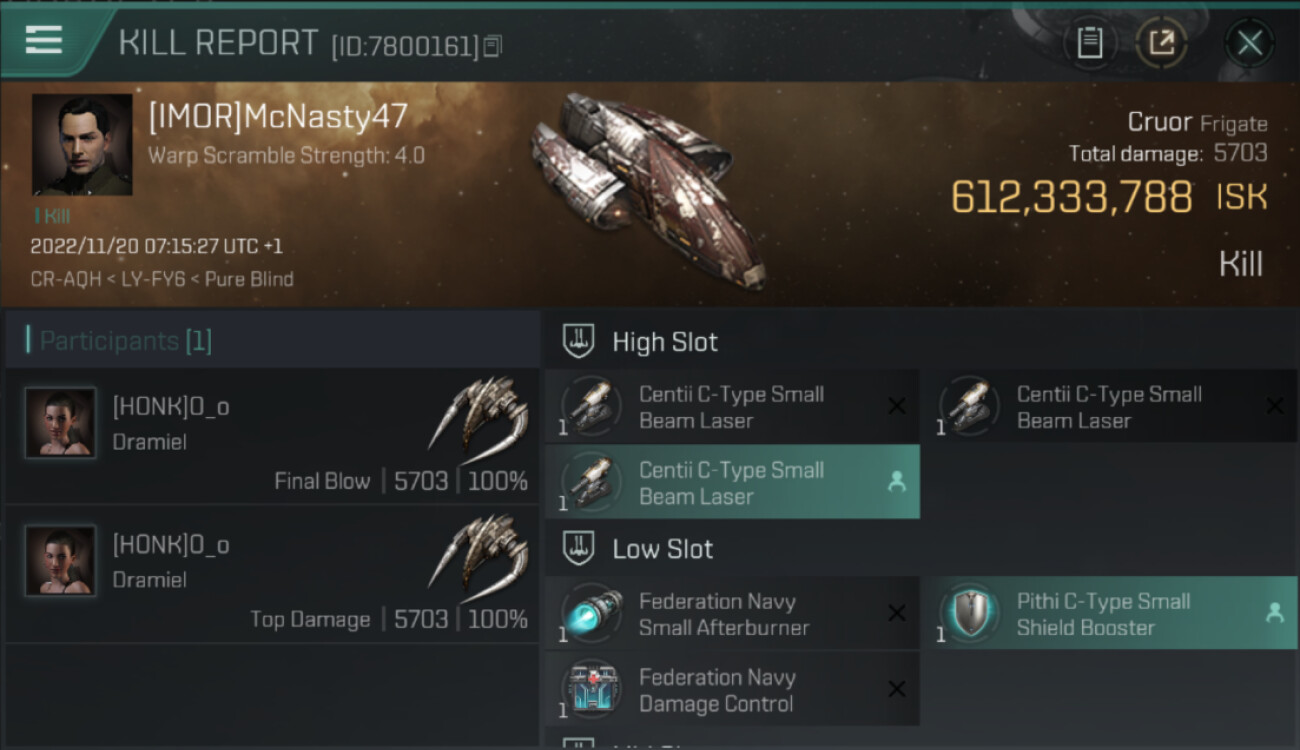Click the share kill report icon
The image size is (1300, 750).
1161,43
